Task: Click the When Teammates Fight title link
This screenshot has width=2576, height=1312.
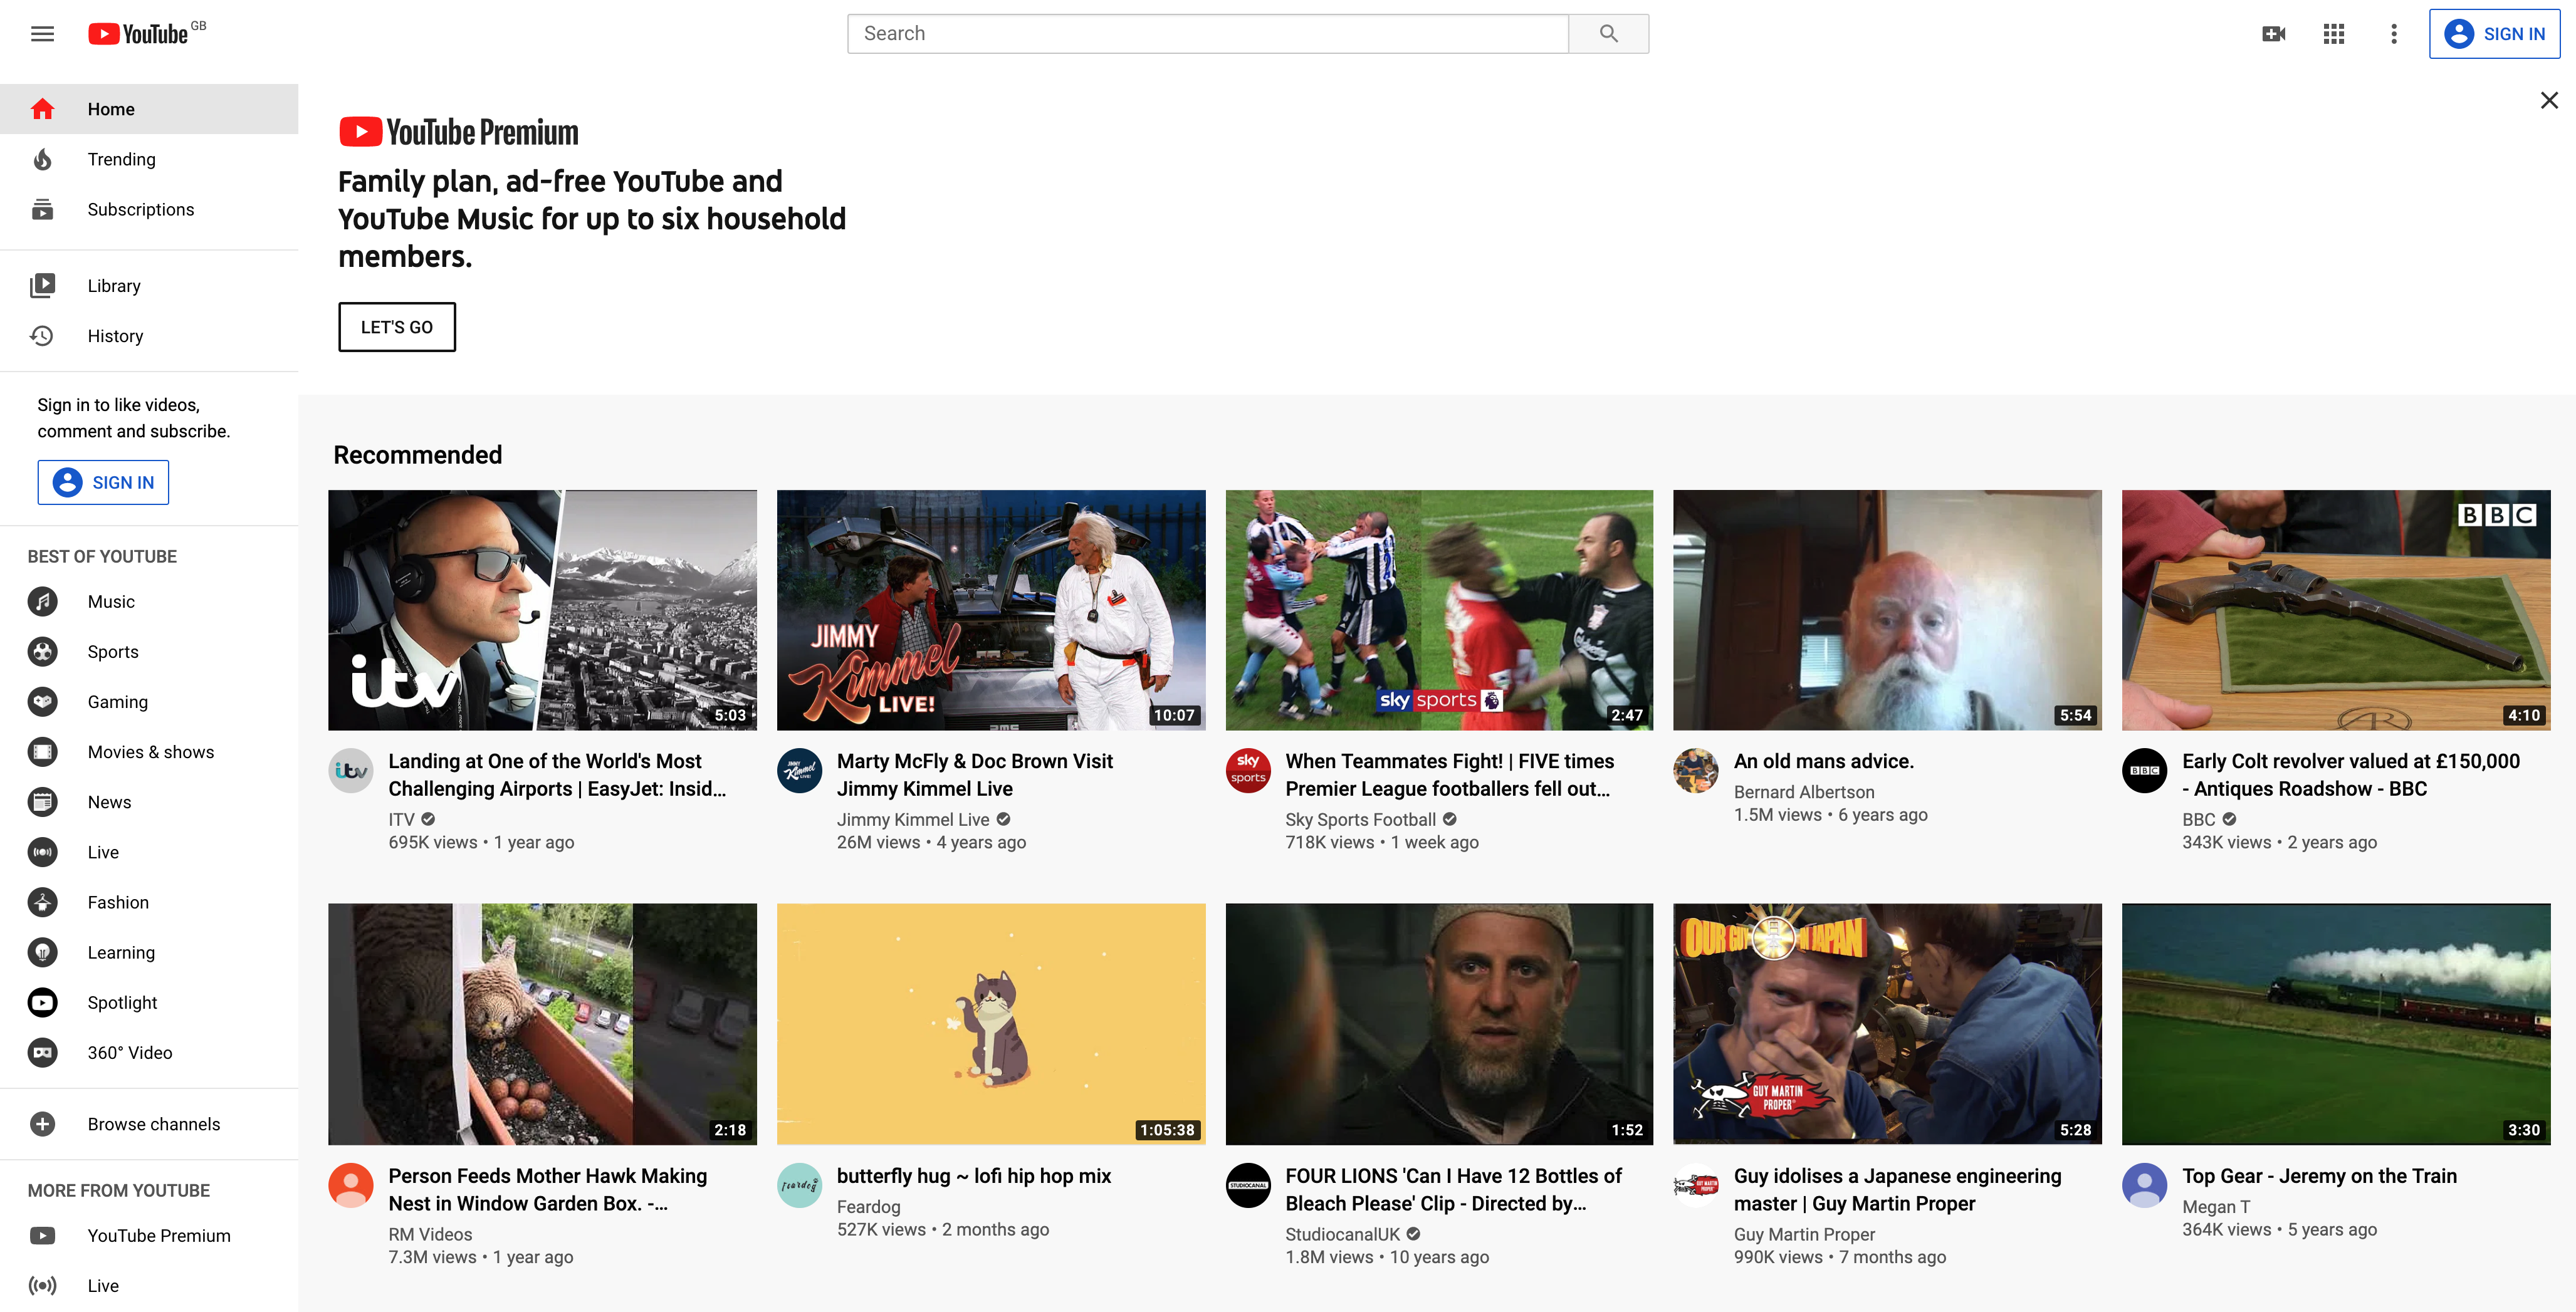Action: (x=1450, y=775)
